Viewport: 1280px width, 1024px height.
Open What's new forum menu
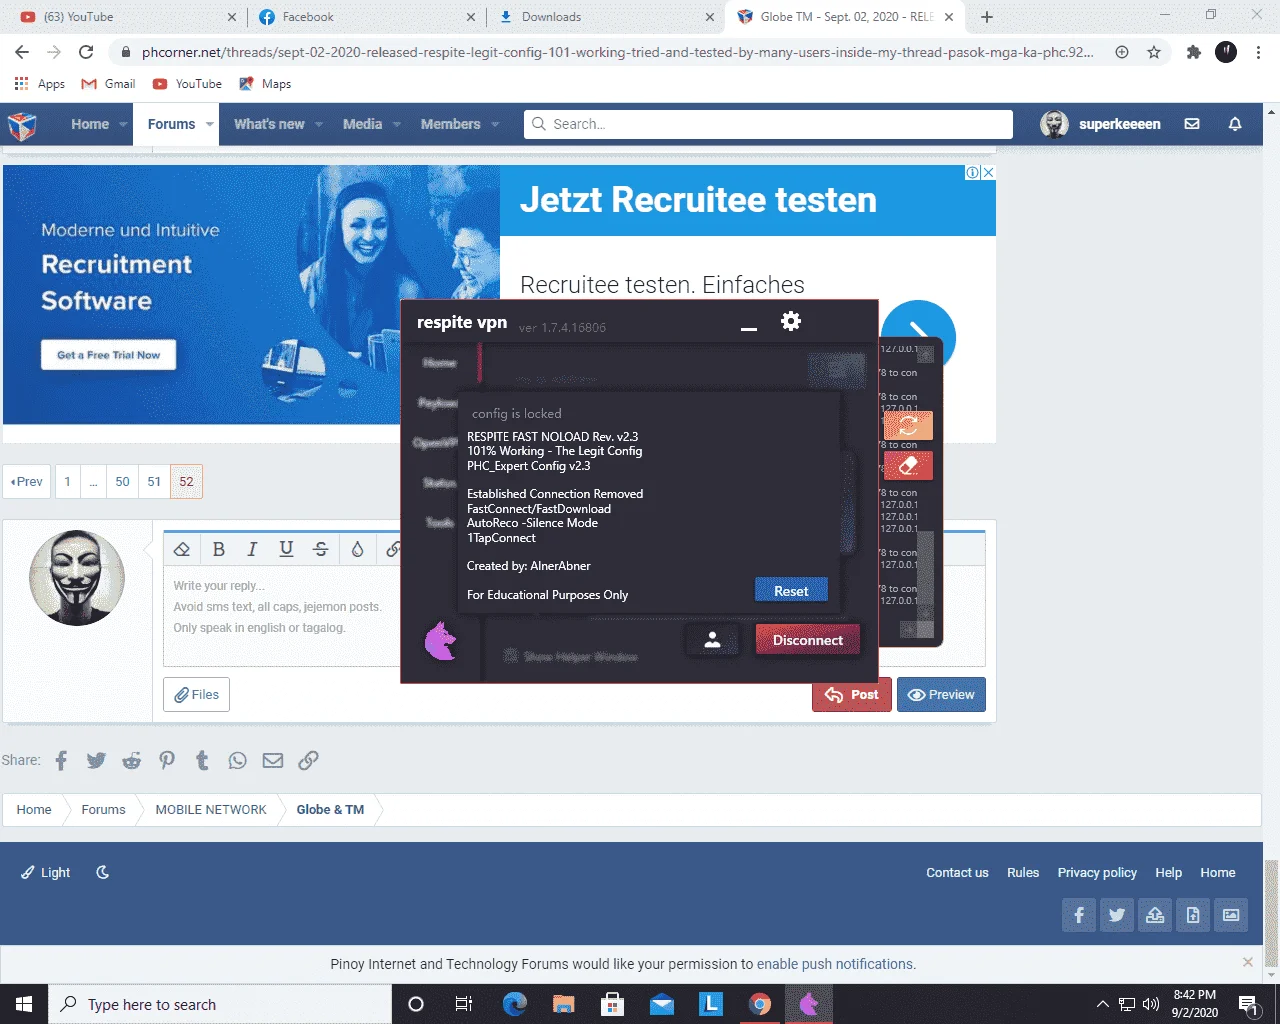[269, 124]
